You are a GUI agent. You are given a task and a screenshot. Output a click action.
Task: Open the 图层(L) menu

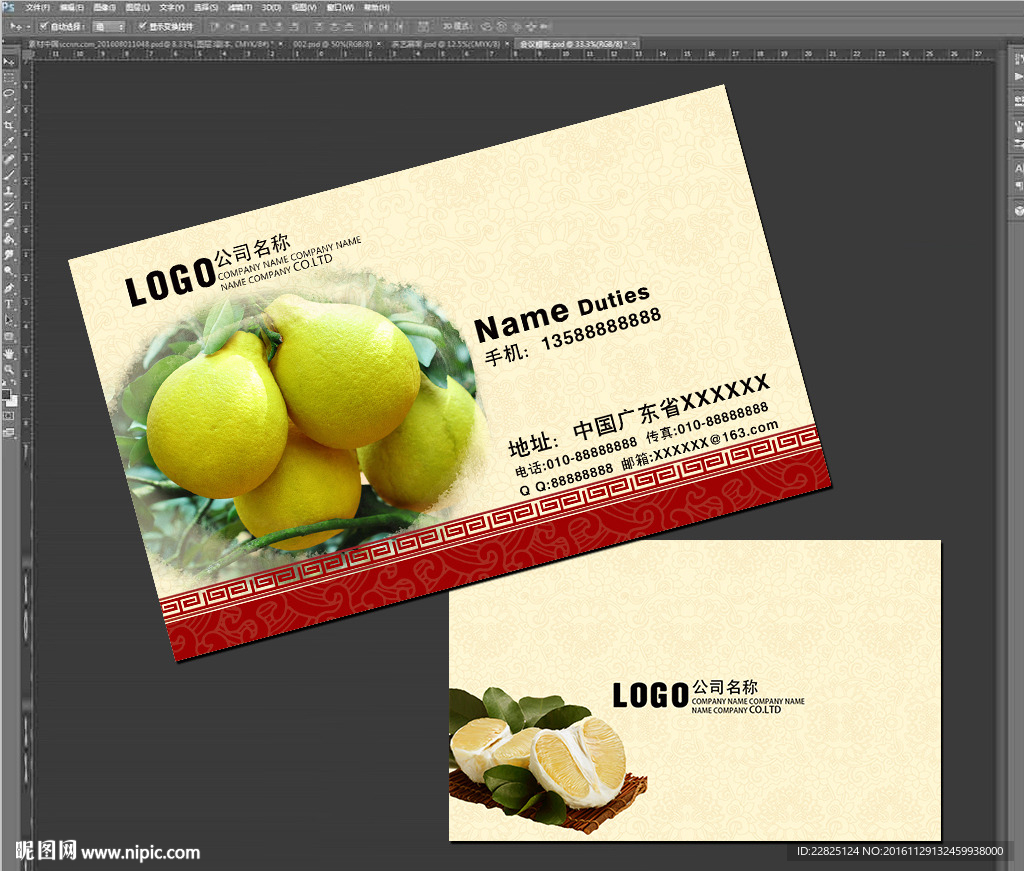137,7
